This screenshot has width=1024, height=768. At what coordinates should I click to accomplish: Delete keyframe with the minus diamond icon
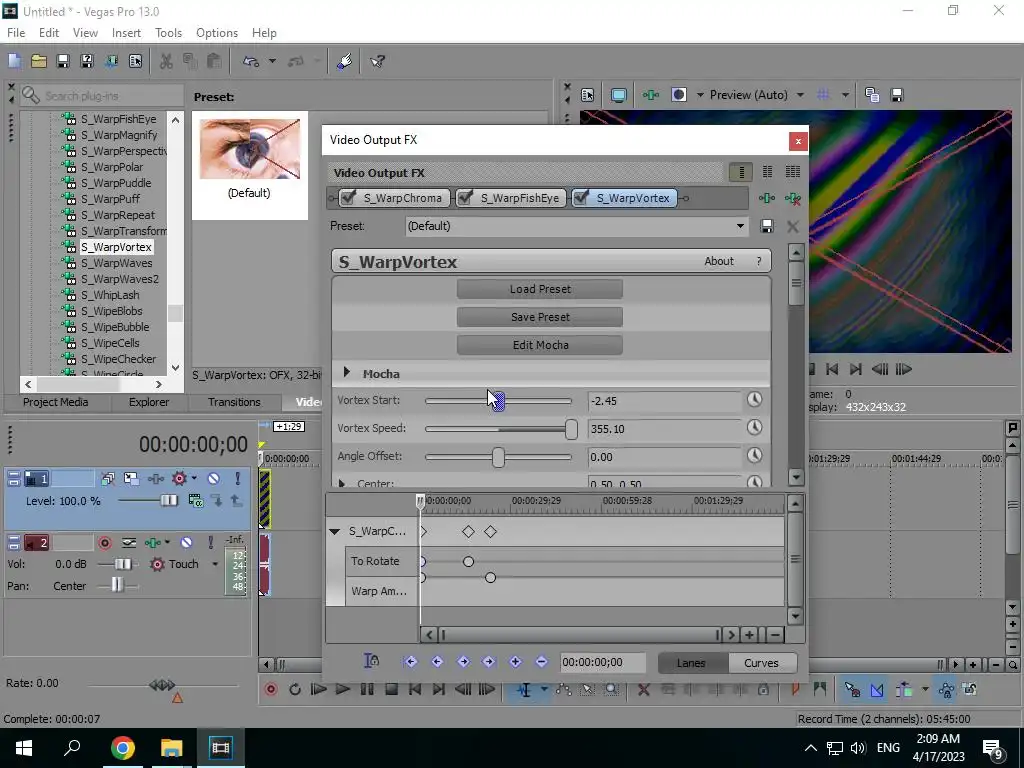541,662
